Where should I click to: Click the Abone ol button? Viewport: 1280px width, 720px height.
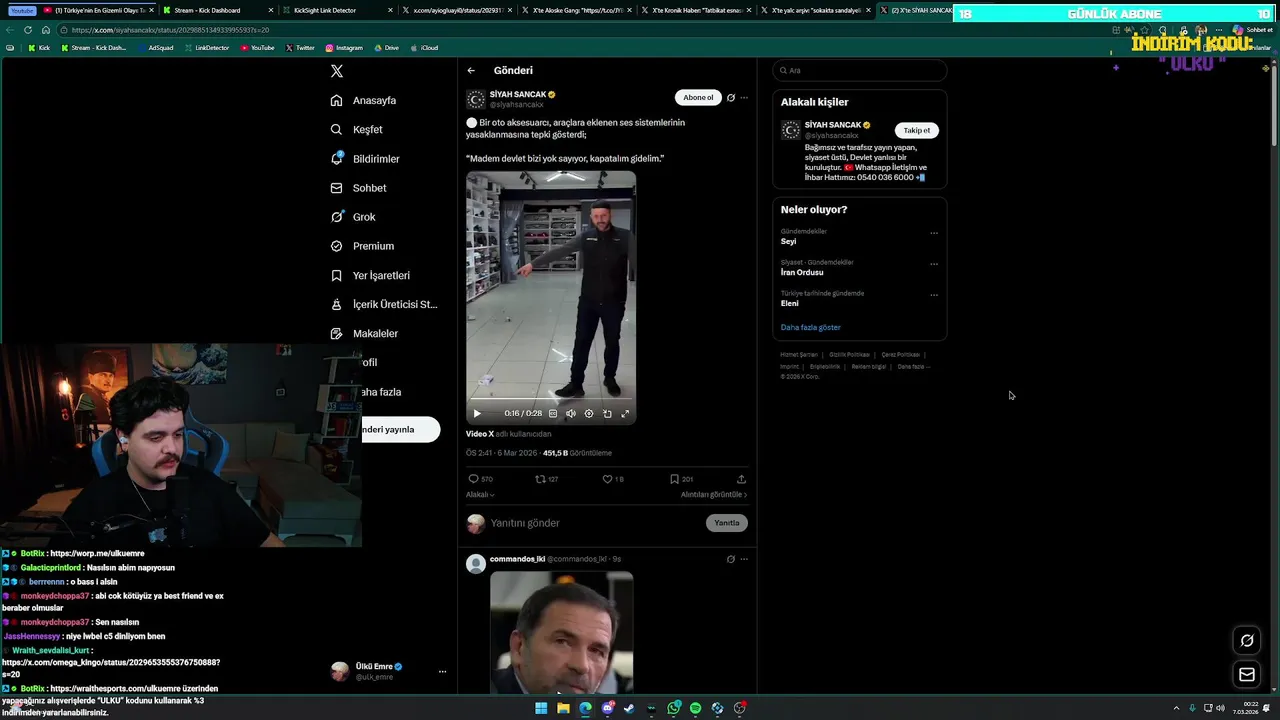pos(698,97)
